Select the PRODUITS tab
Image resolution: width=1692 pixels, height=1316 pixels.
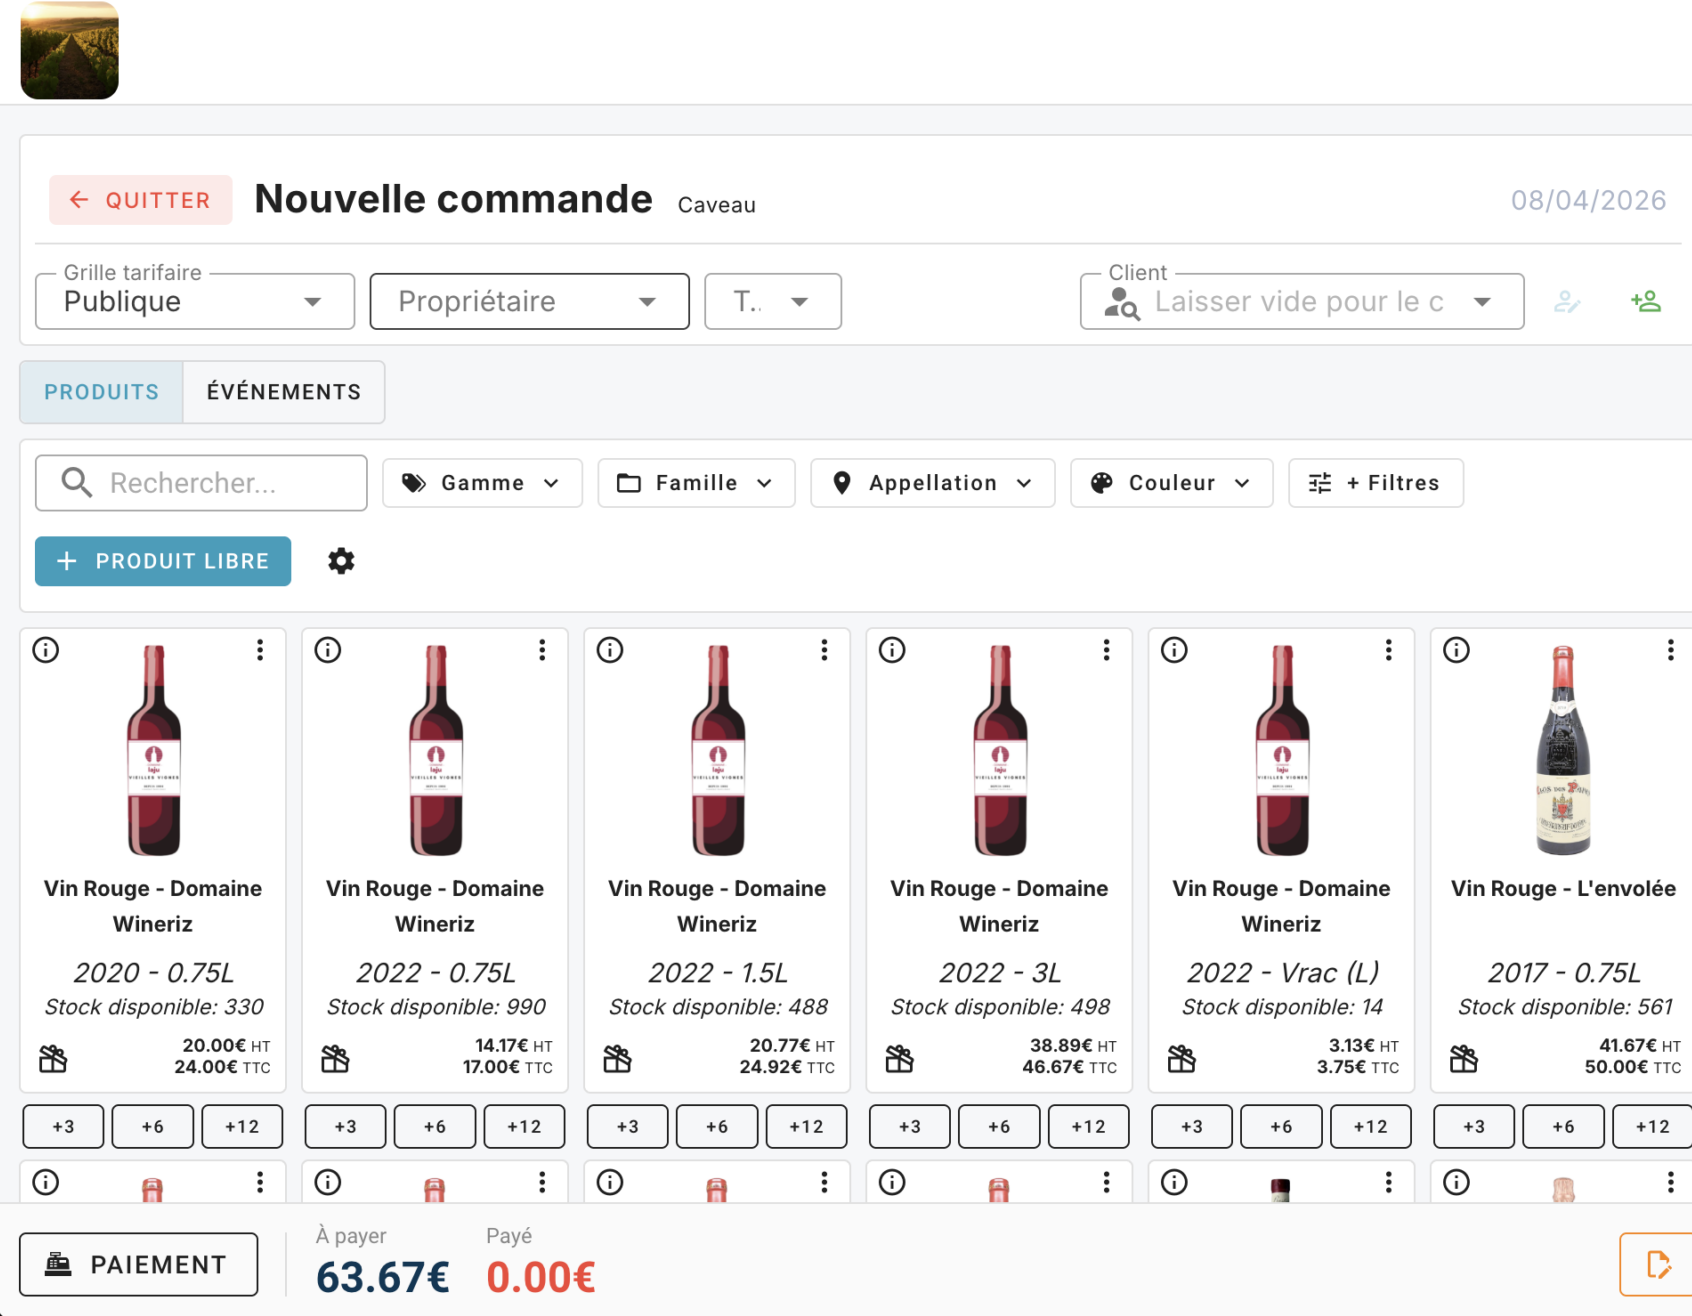coord(100,392)
